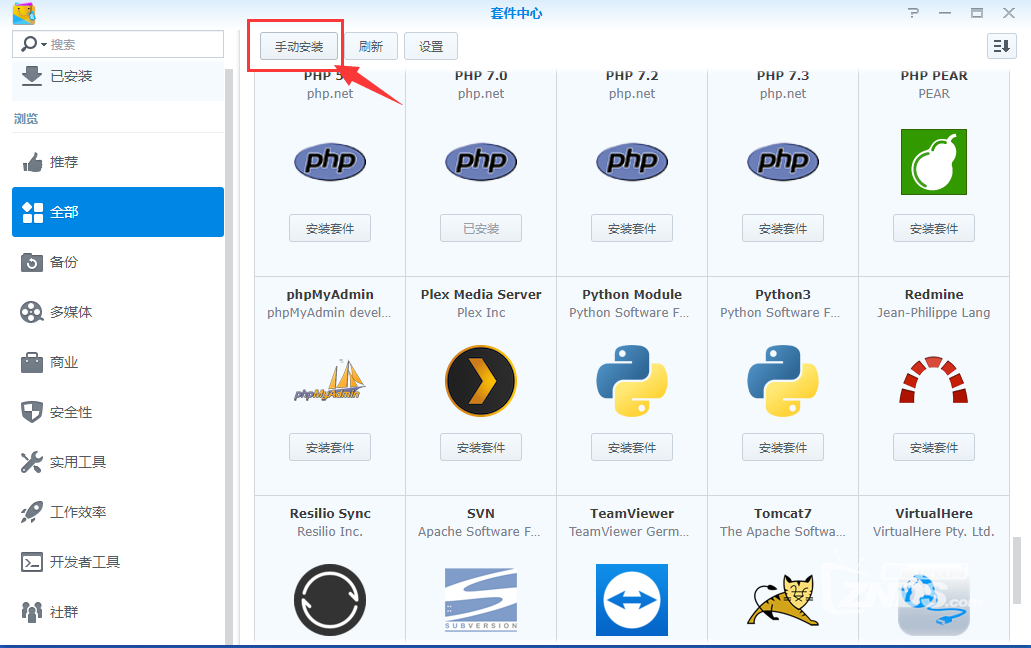Open the Installed packages section
Screen dimensions: 1031x648
[118, 76]
